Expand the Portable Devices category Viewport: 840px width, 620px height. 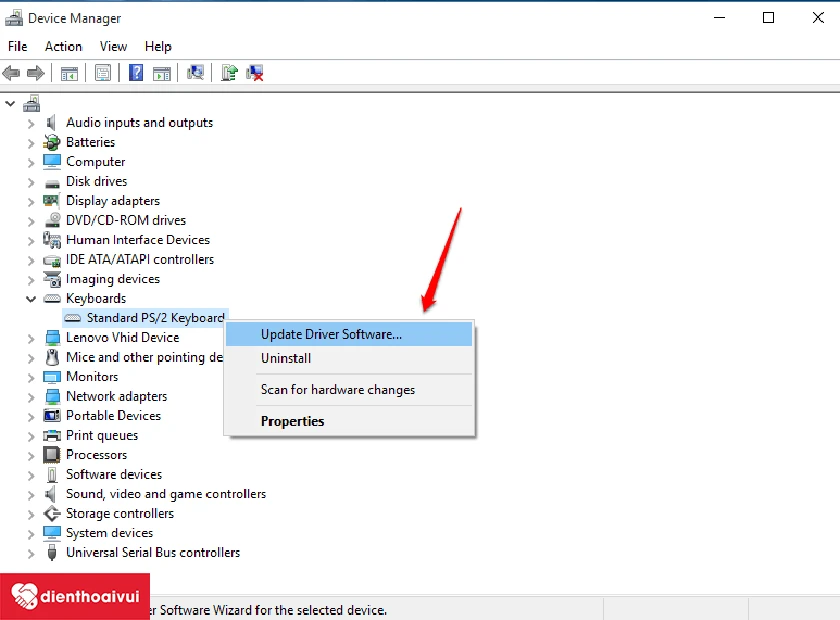click(x=31, y=416)
